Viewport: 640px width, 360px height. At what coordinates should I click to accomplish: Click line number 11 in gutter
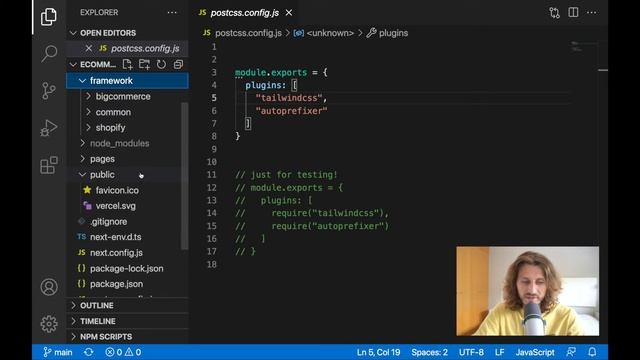click(x=211, y=175)
